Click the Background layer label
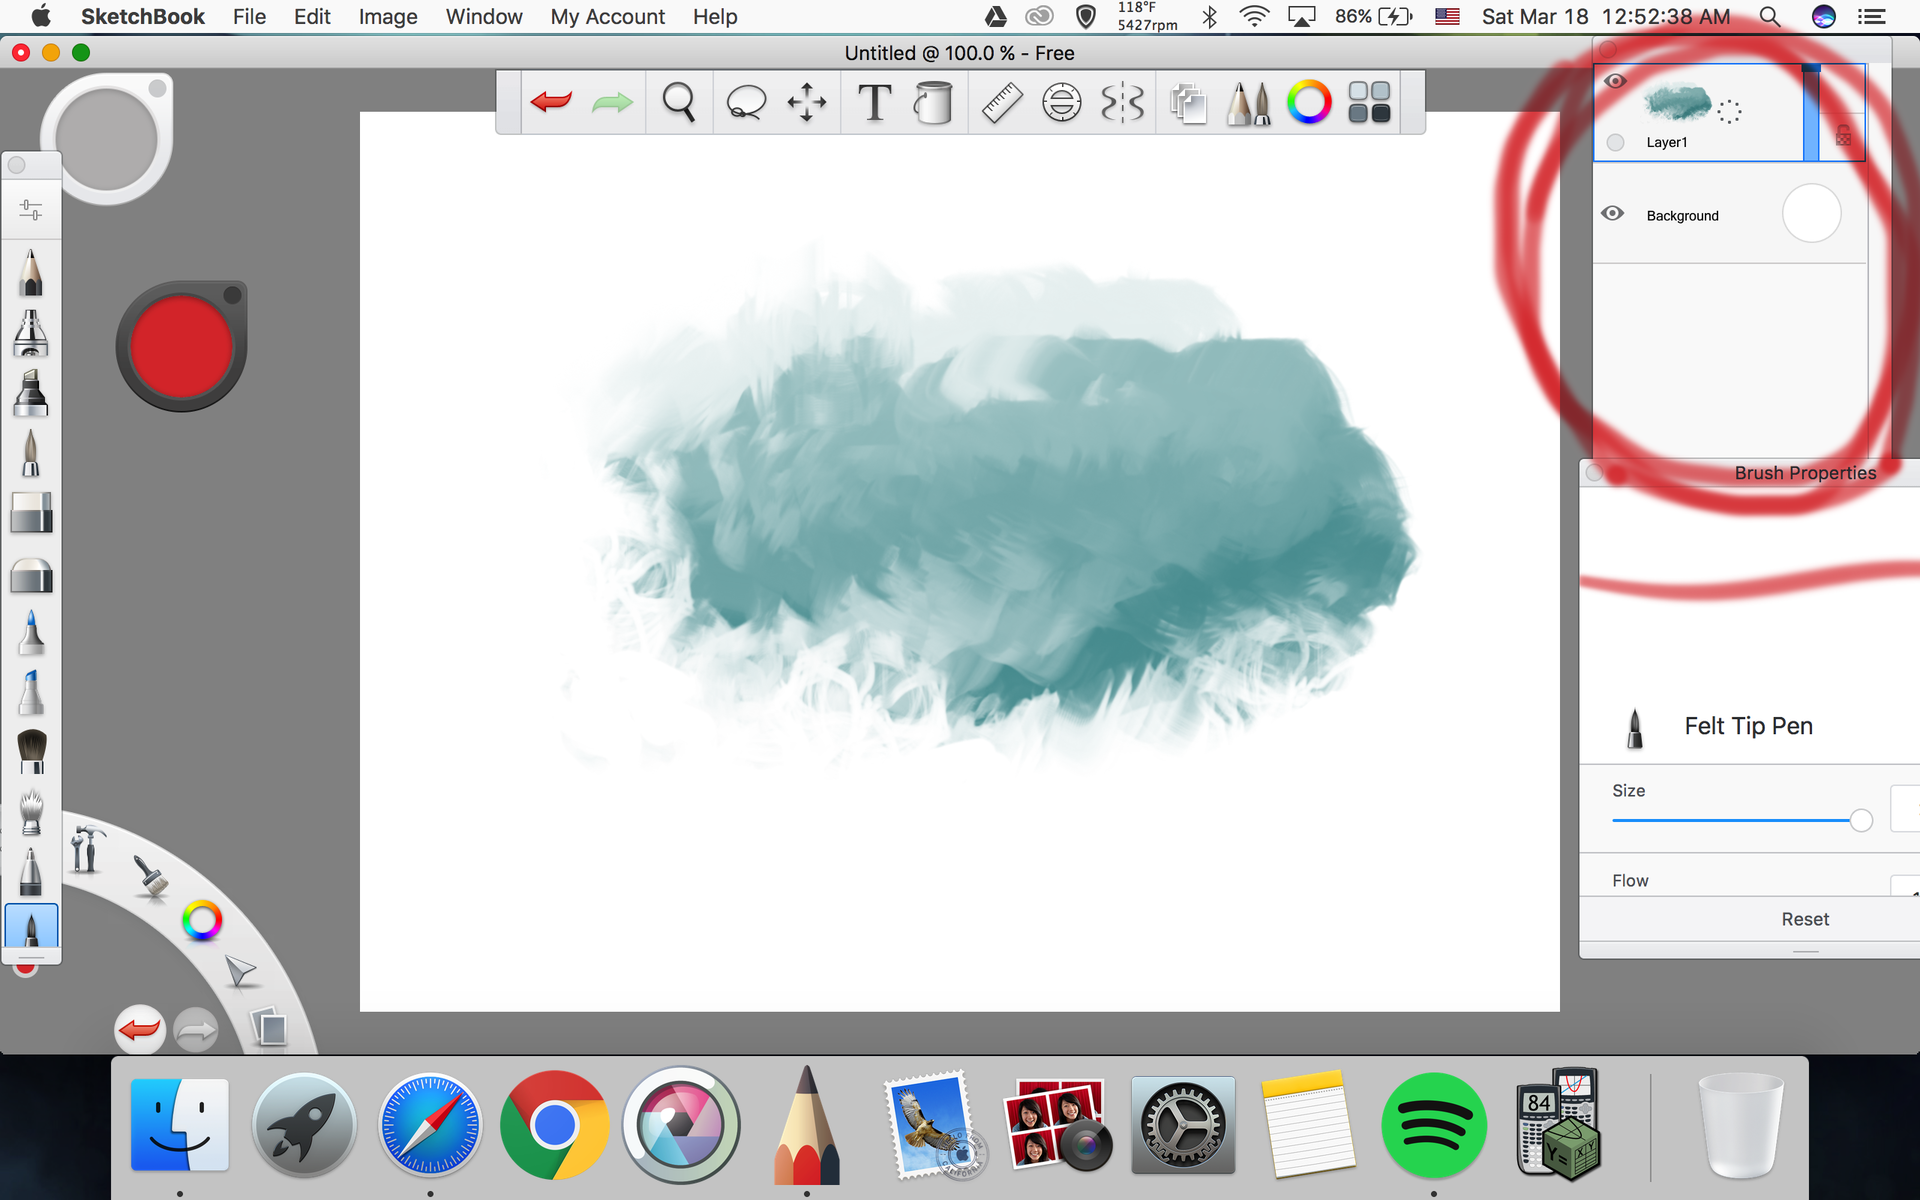The image size is (1920, 1200). 1682,216
